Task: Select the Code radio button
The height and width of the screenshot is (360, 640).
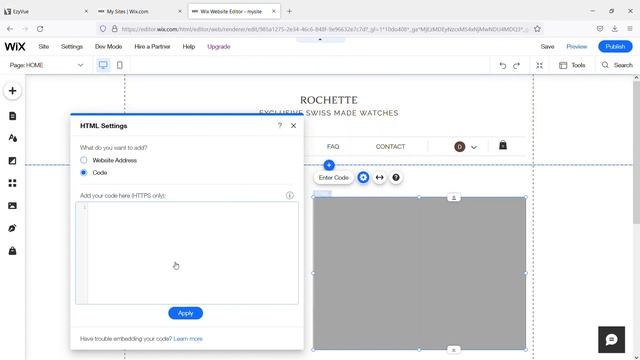Action: coord(84,173)
